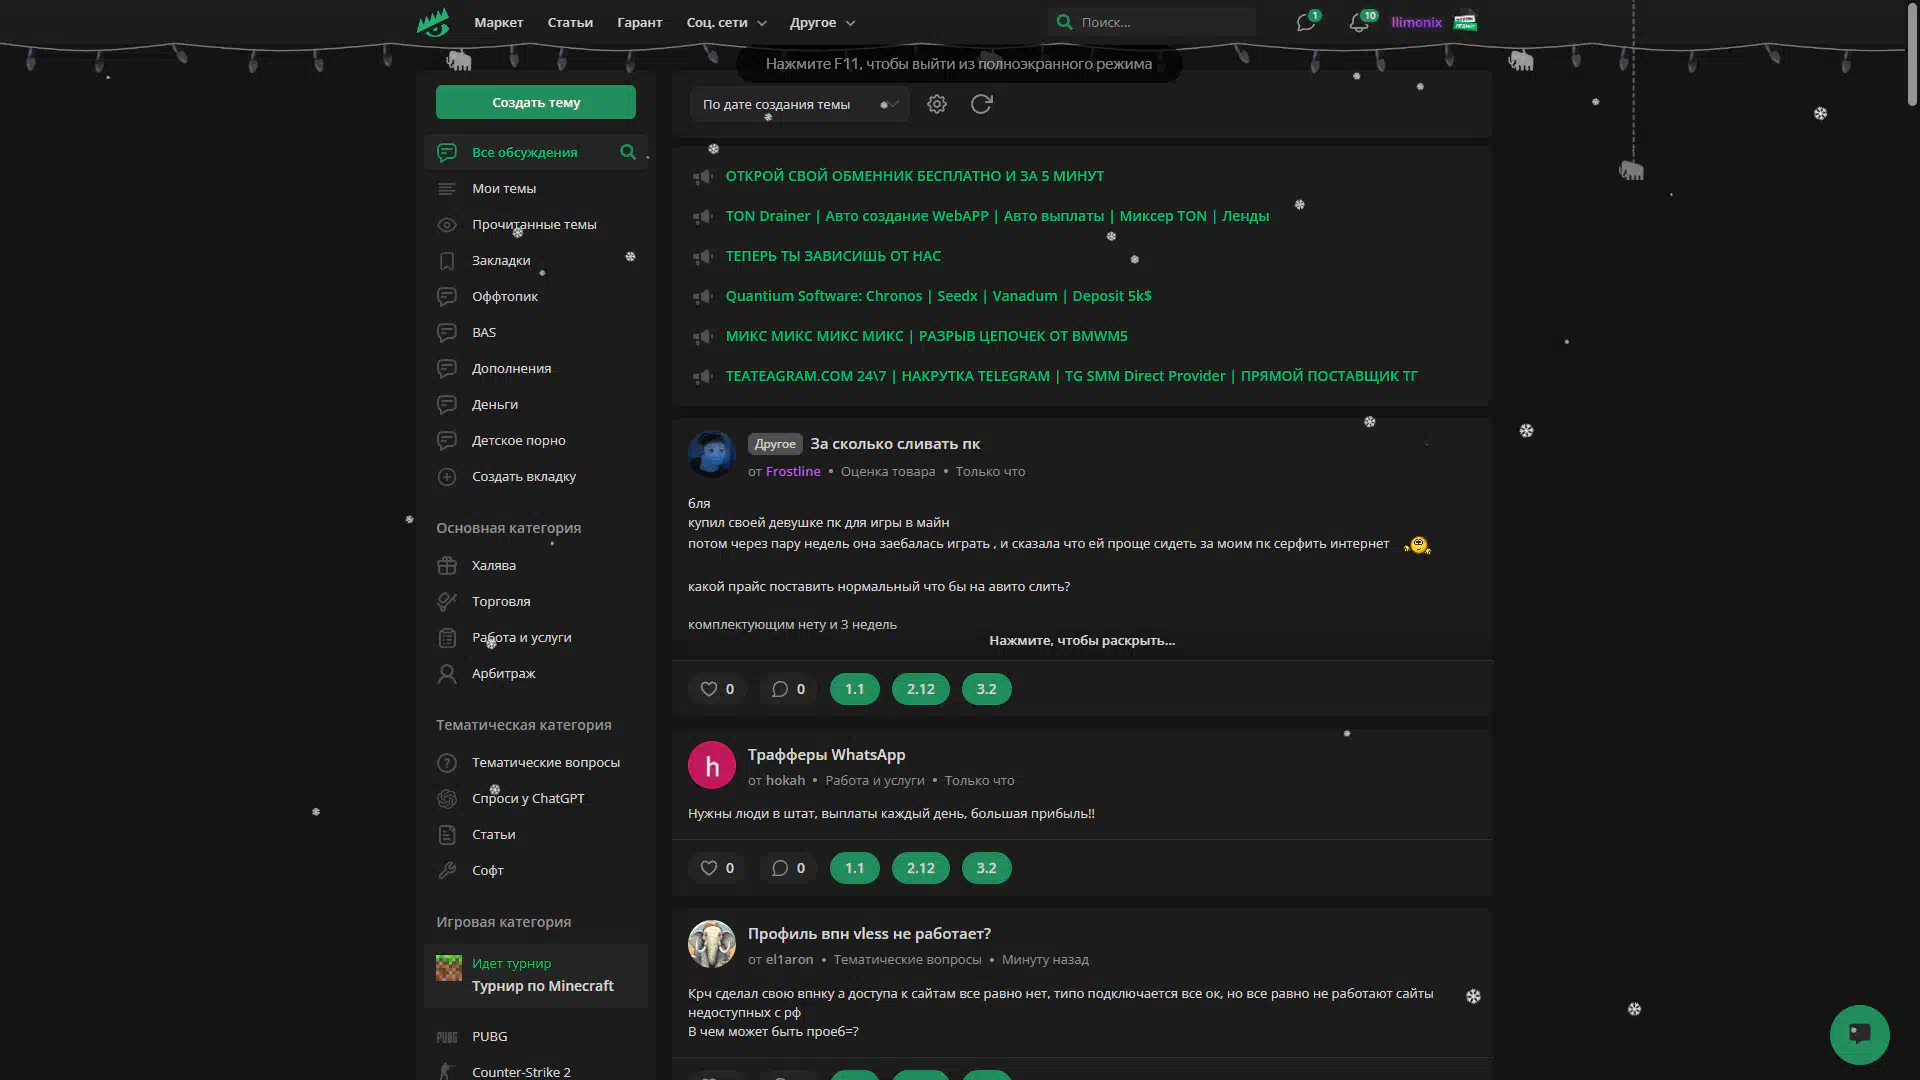This screenshot has width=1920, height=1080.
Task: Open the notifications bell icon
Action: (1359, 22)
